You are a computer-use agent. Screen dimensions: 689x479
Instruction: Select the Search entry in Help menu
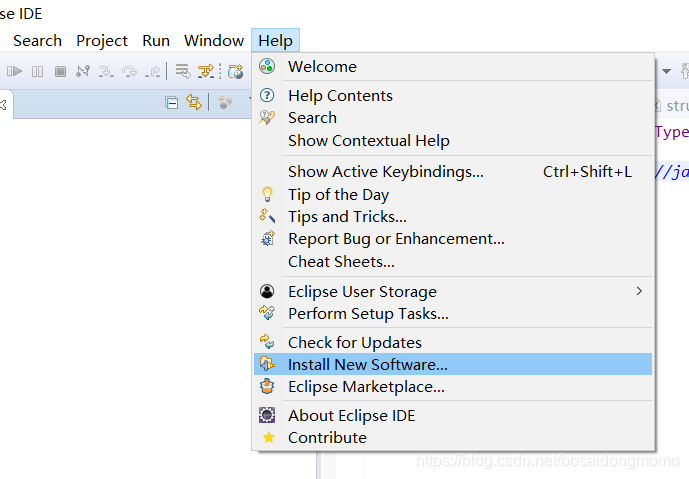coord(453,118)
